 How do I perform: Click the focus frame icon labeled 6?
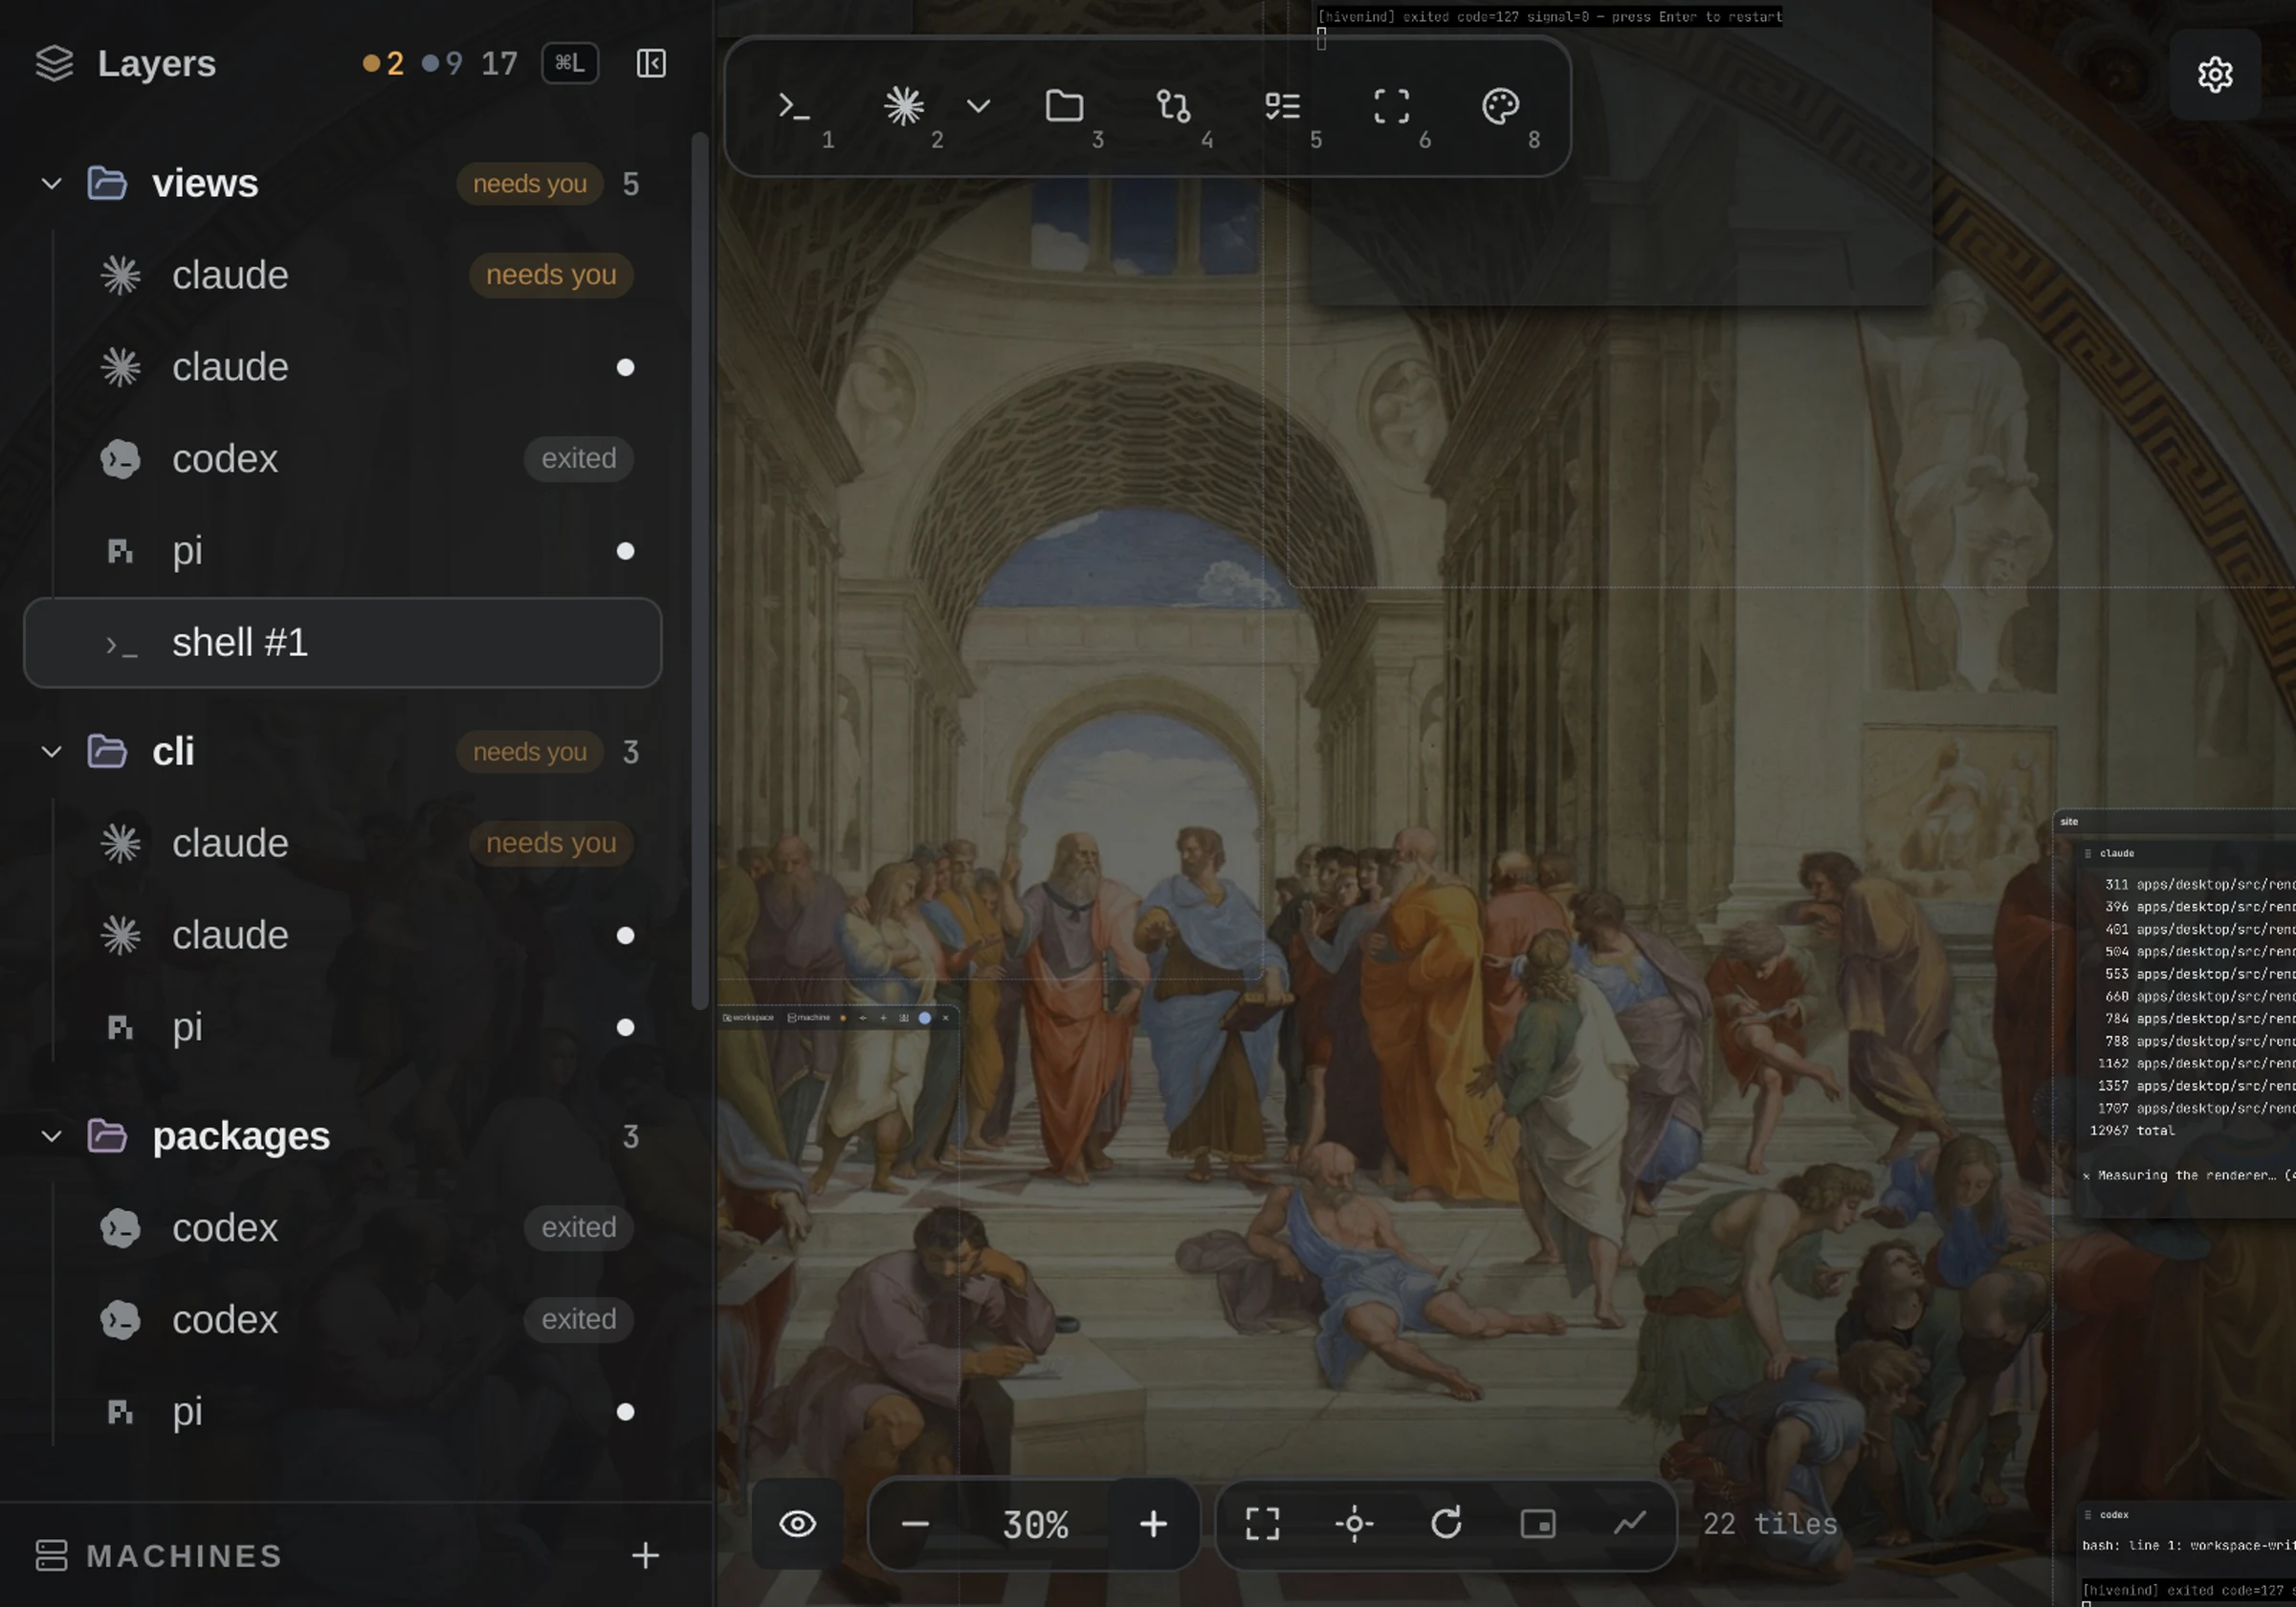tap(1391, 106)
